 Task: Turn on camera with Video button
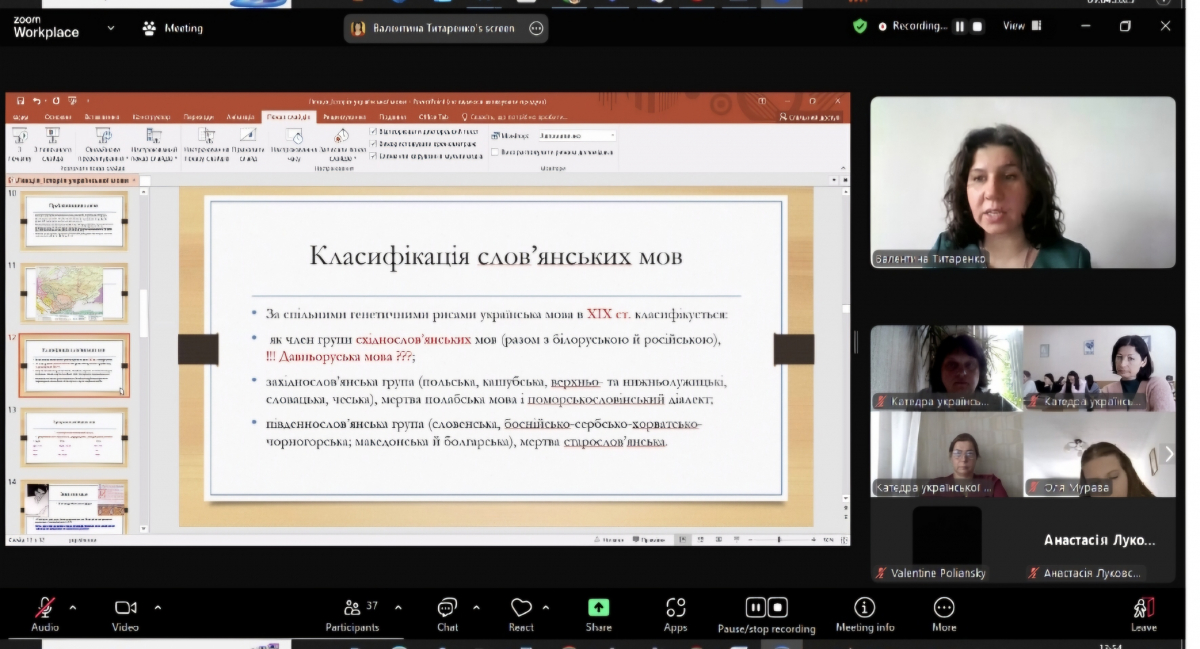125,613
